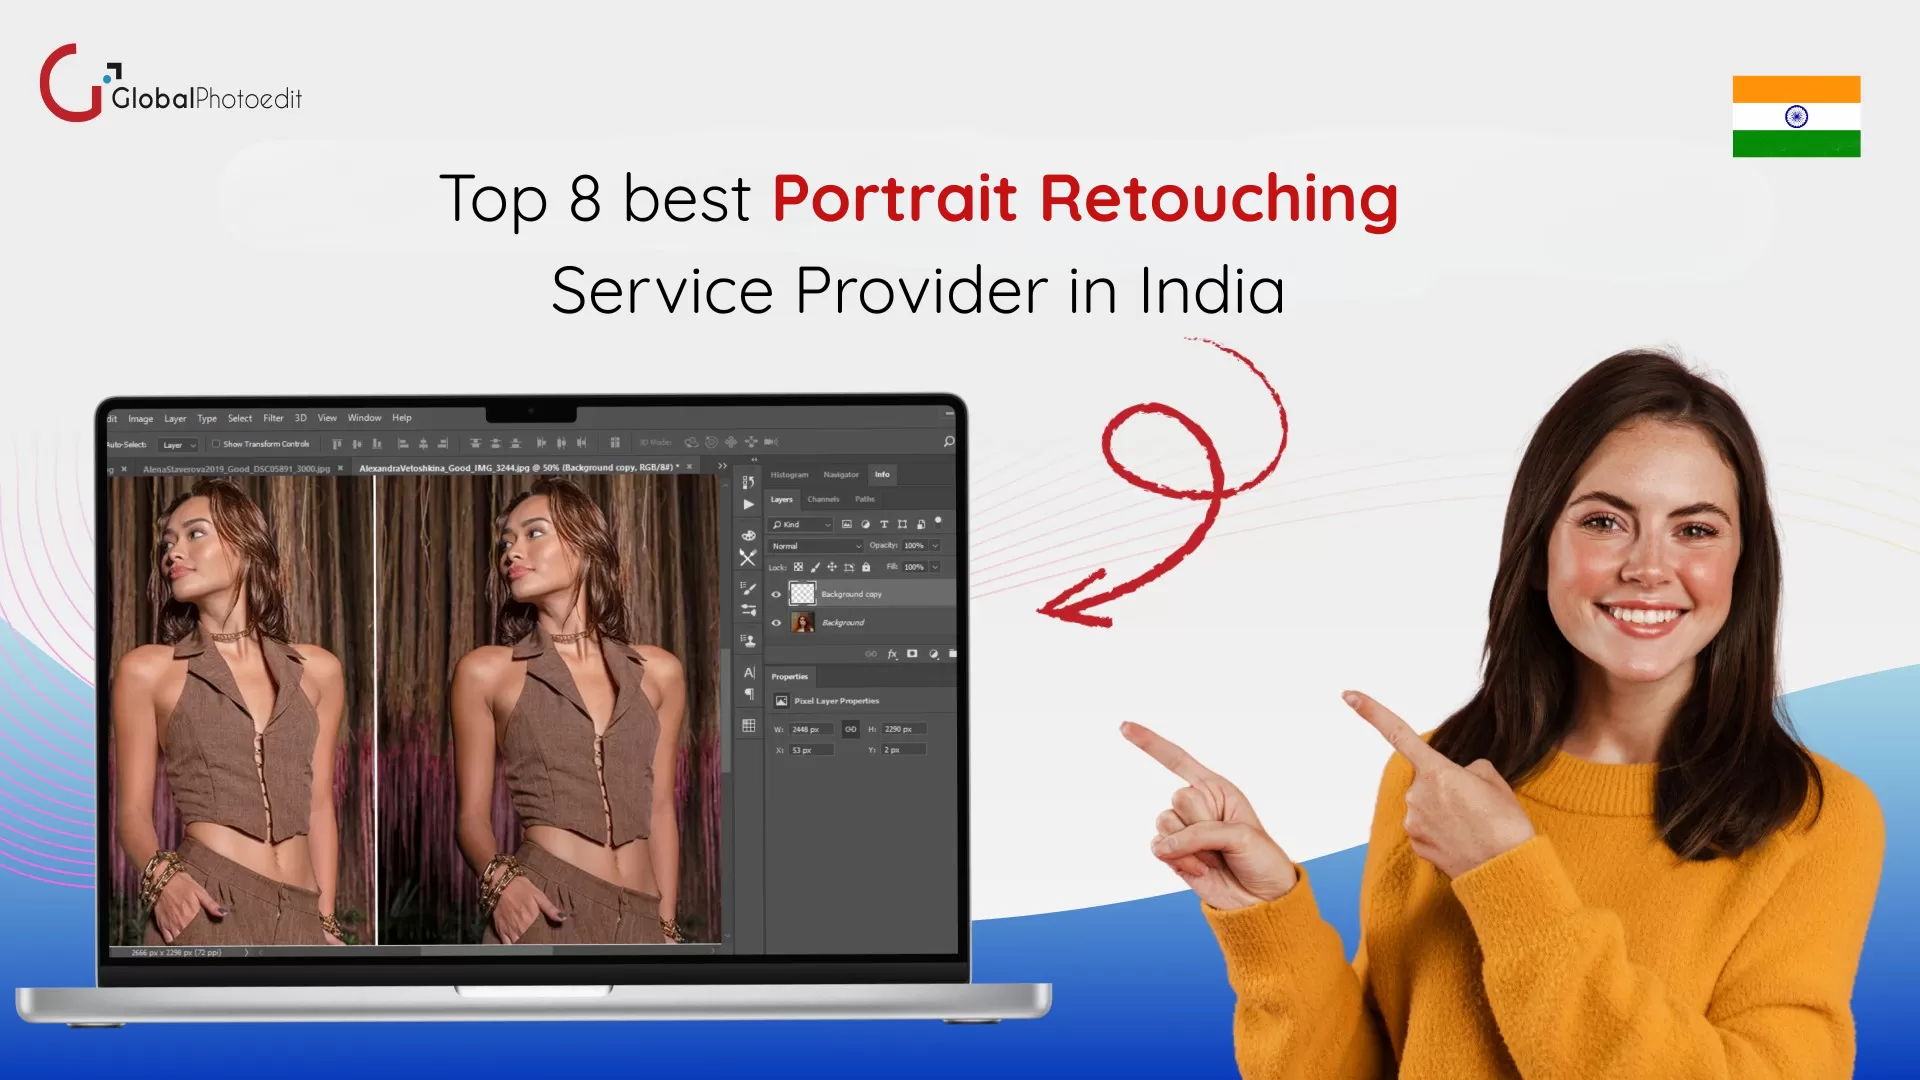1920x1080 pixels.
Task: Enable Show Transform Controls checkbox
Action: (x=216, y=443)
